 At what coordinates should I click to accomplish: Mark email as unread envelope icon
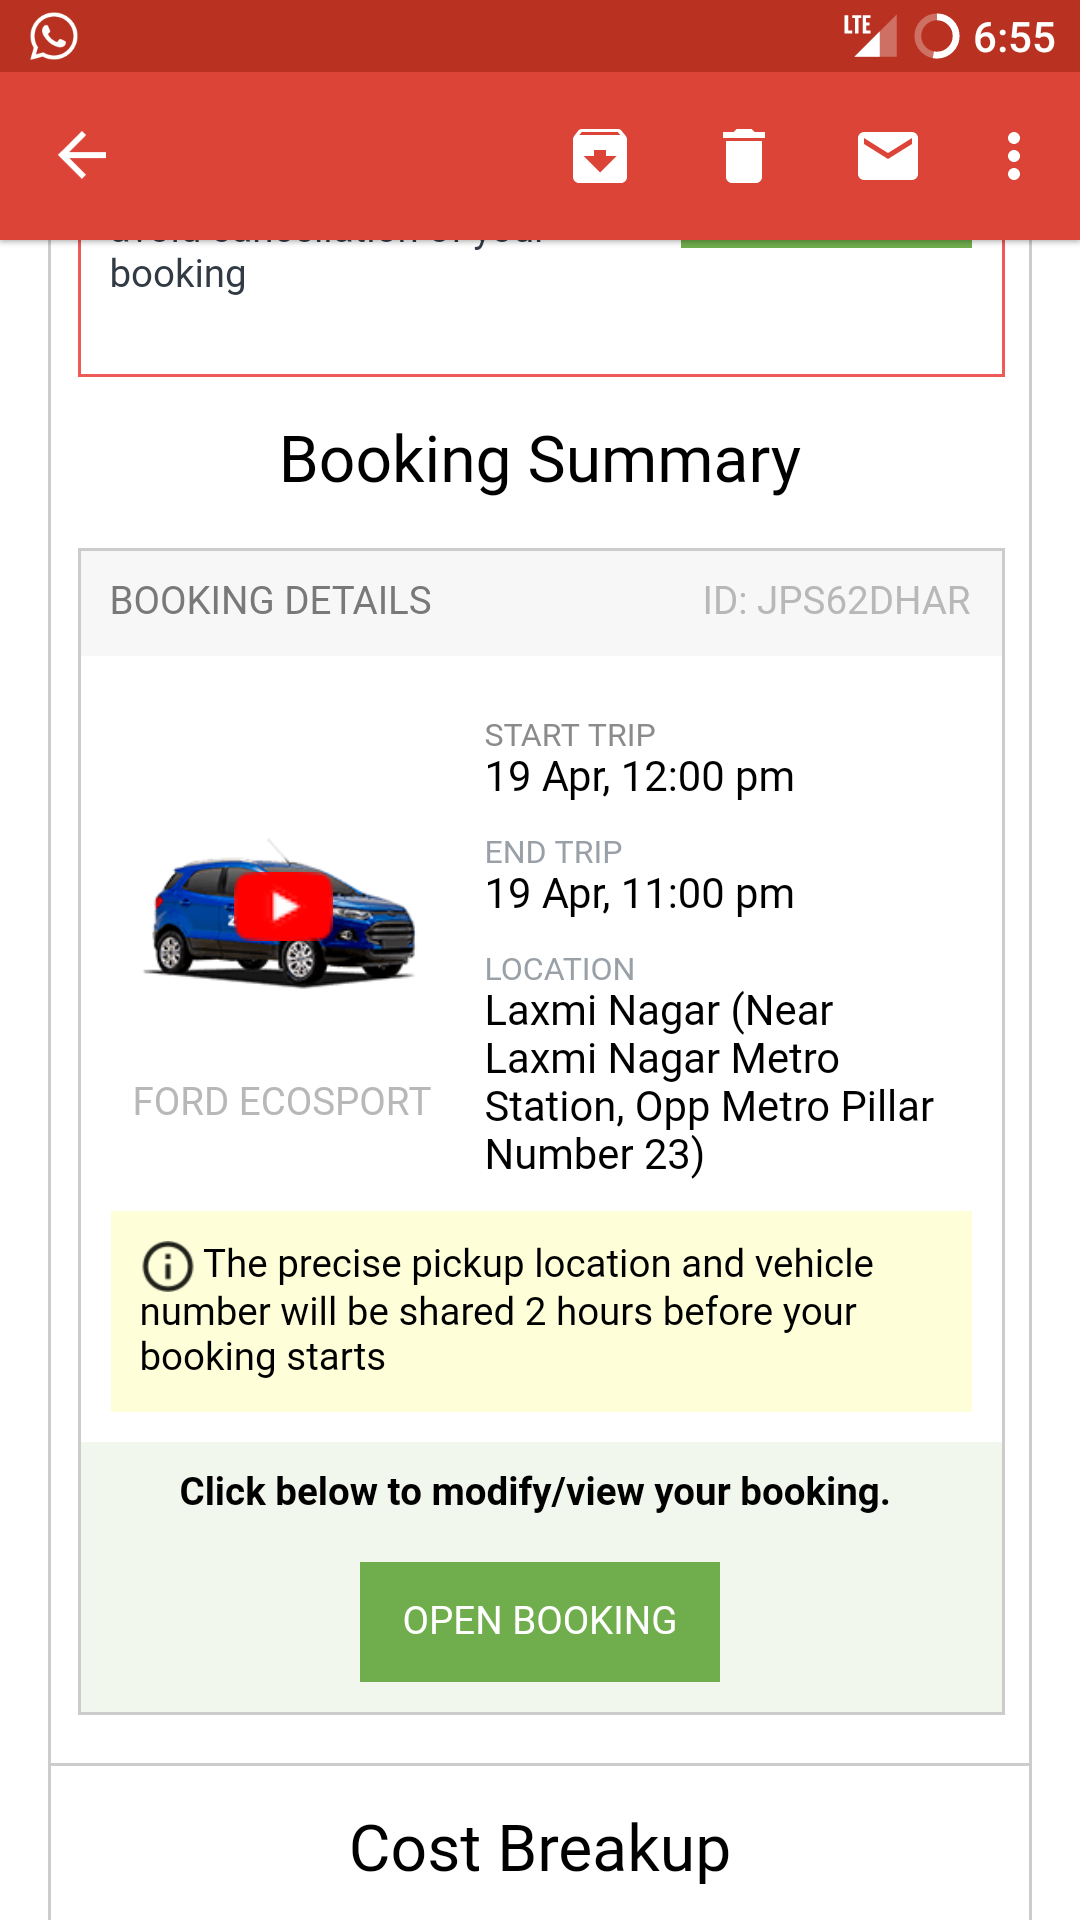pos(888,156)
